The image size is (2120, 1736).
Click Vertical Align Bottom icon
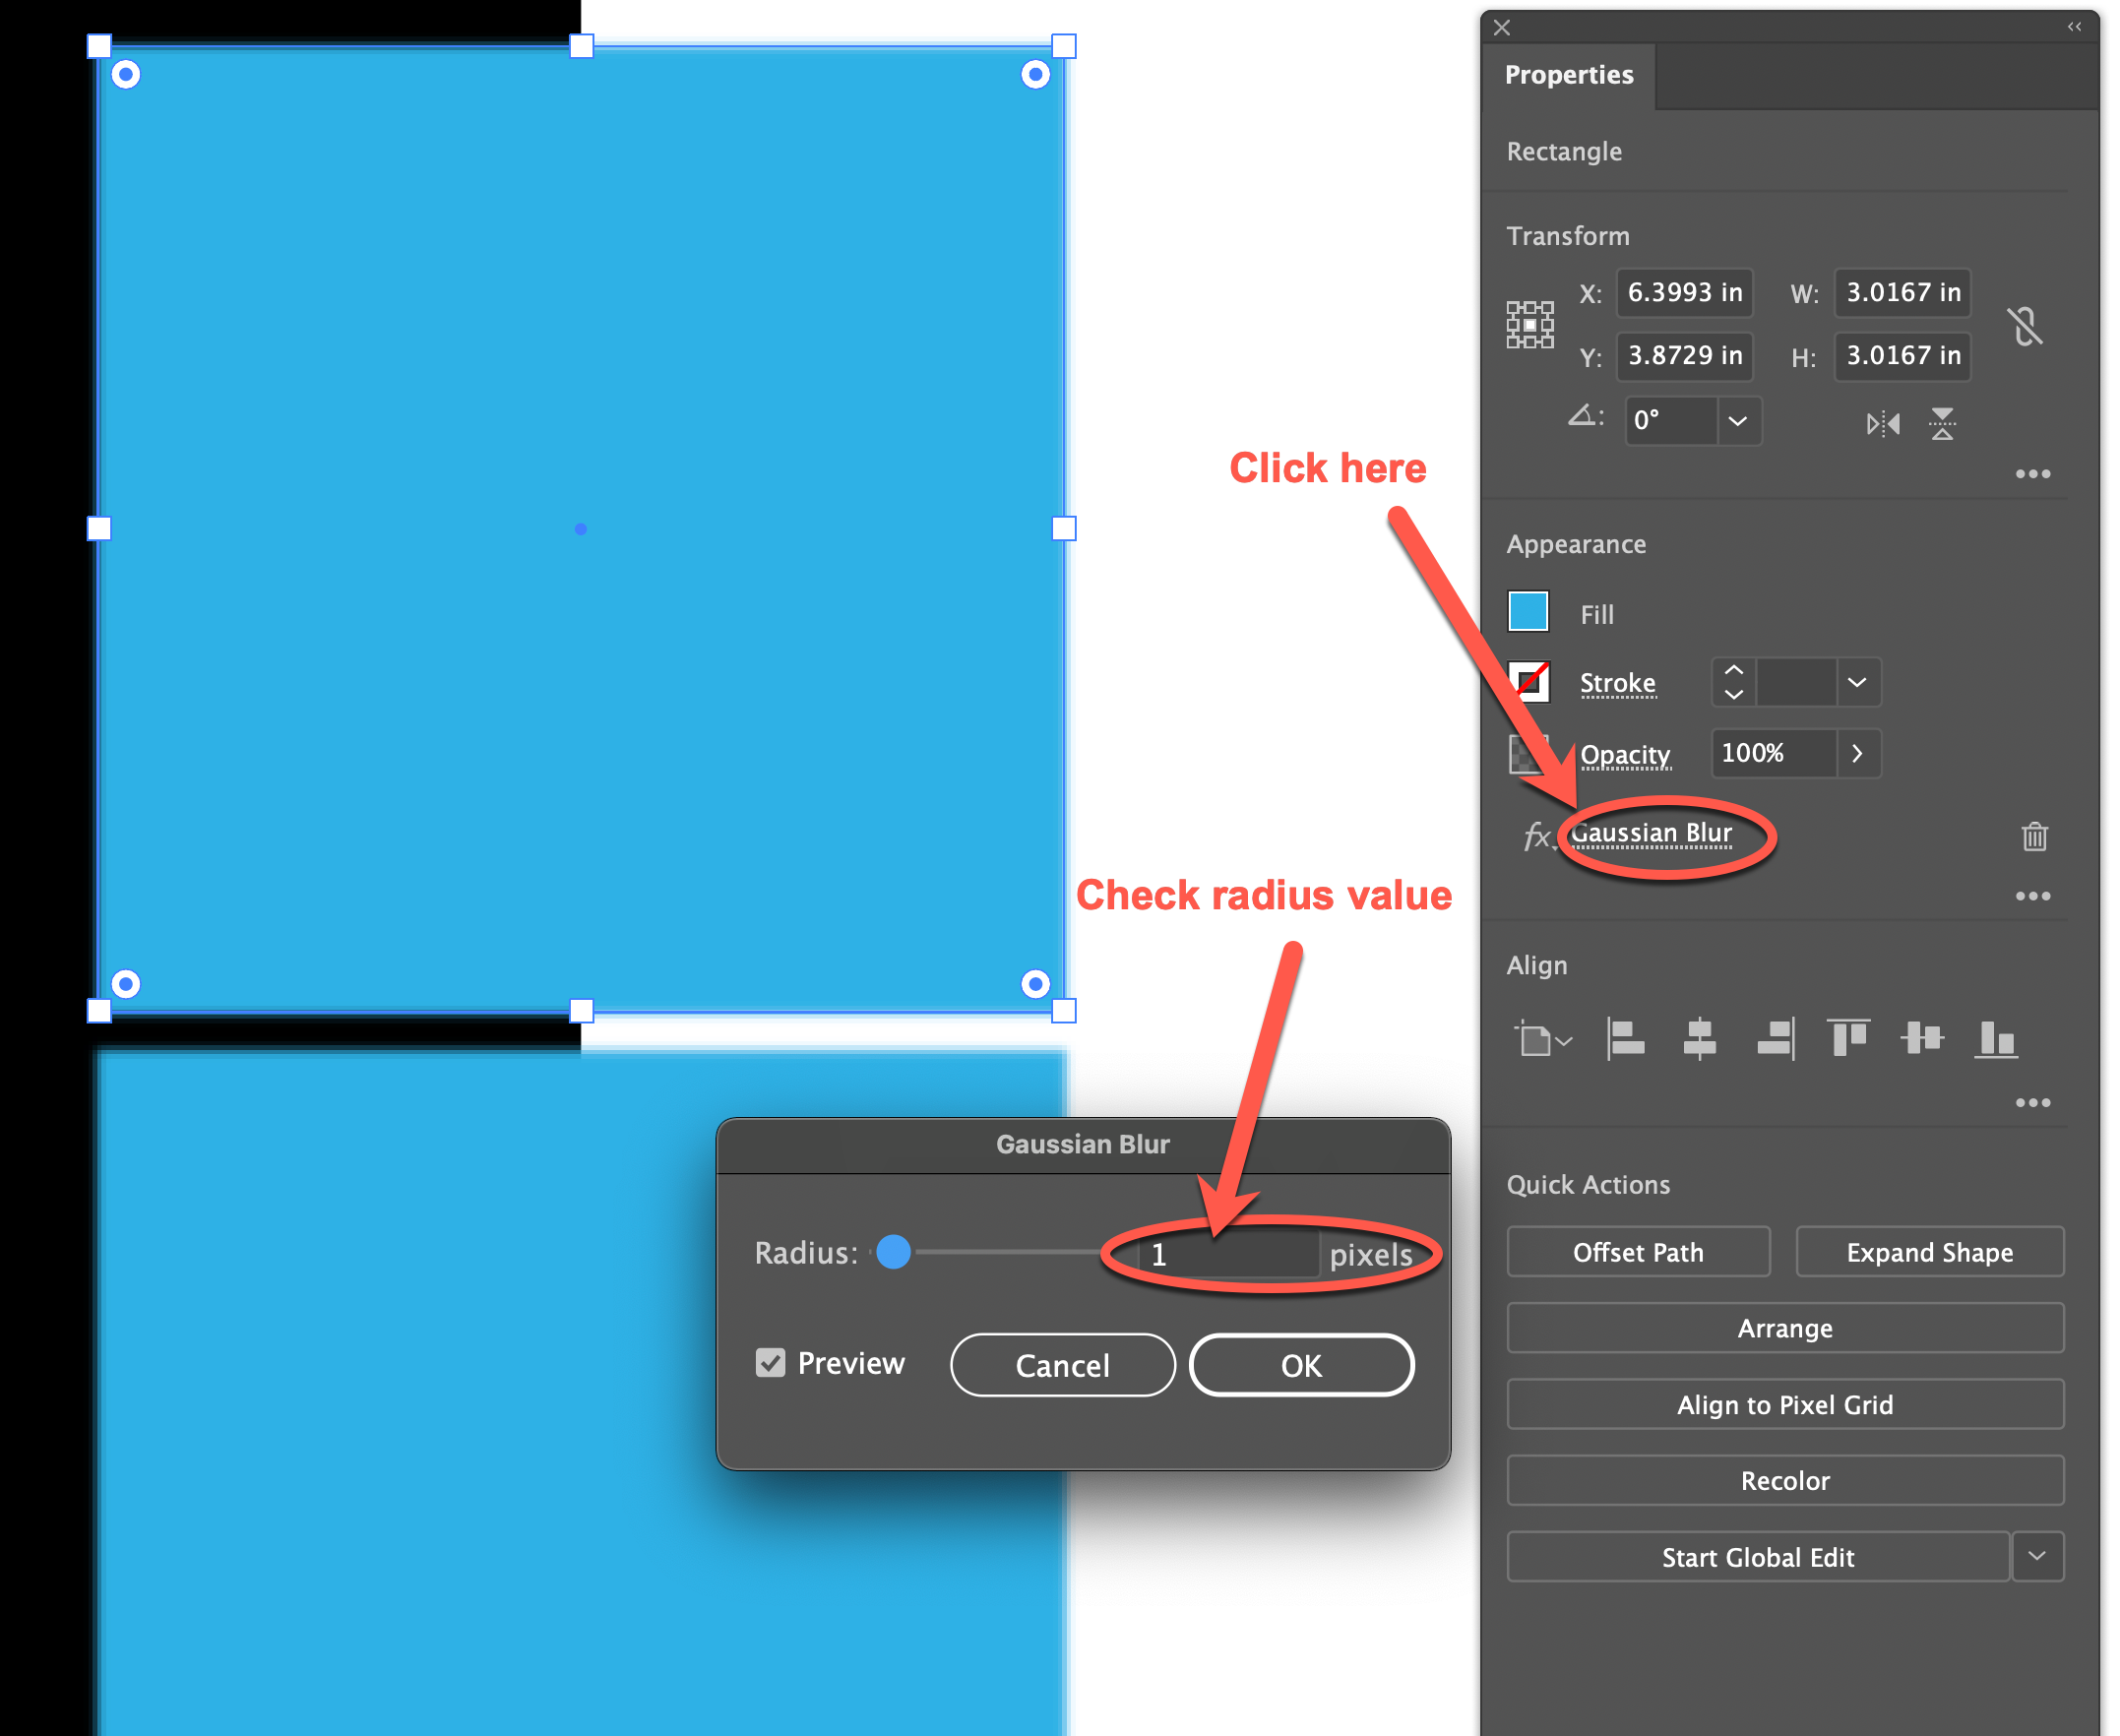pyautogui.click(x=1996, y=1038)
